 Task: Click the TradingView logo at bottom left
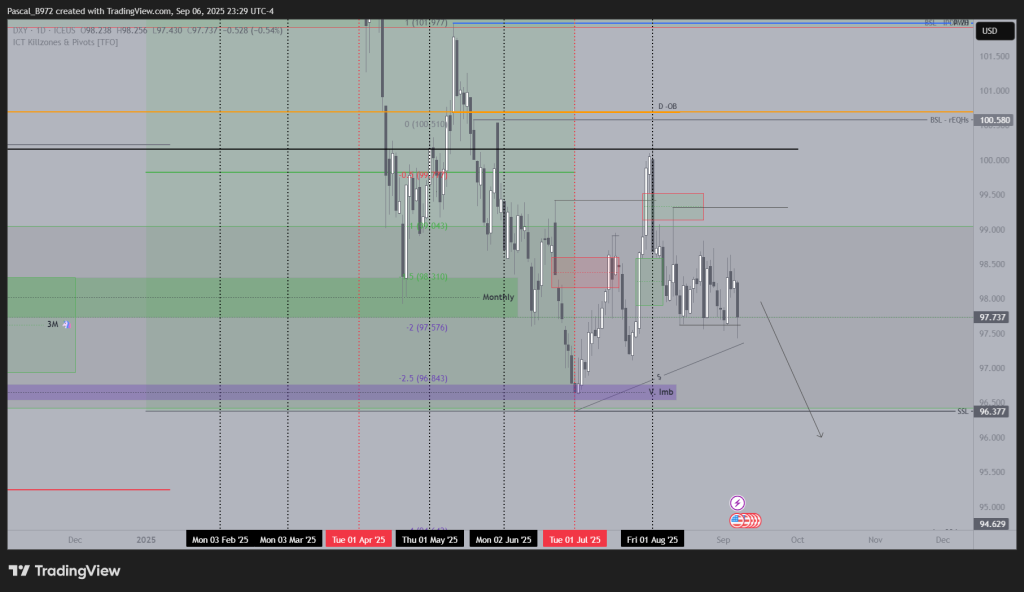pos(64,571)
